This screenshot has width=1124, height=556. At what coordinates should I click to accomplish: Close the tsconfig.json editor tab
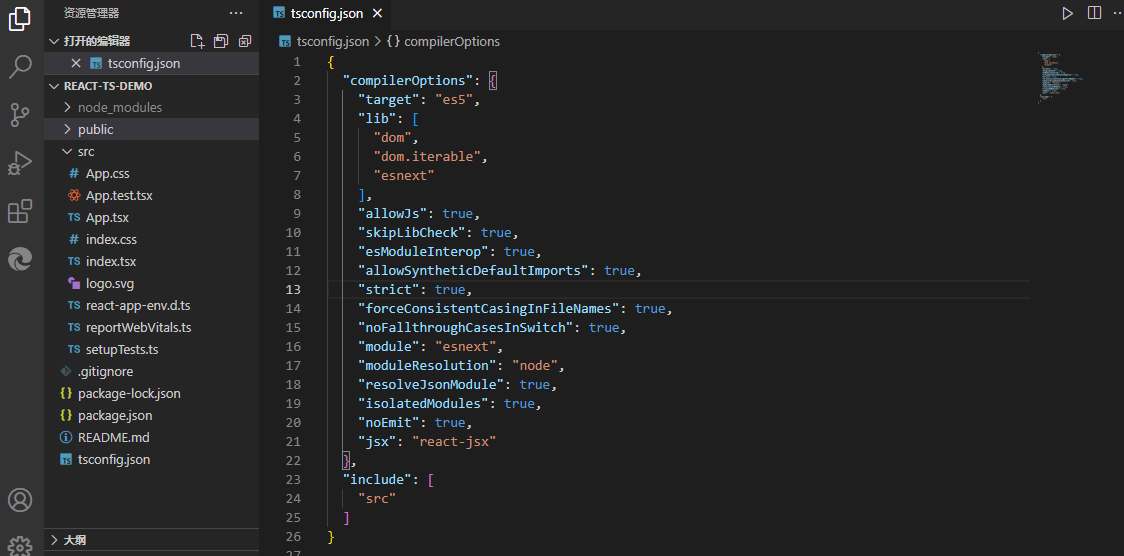tap(378, 14)
